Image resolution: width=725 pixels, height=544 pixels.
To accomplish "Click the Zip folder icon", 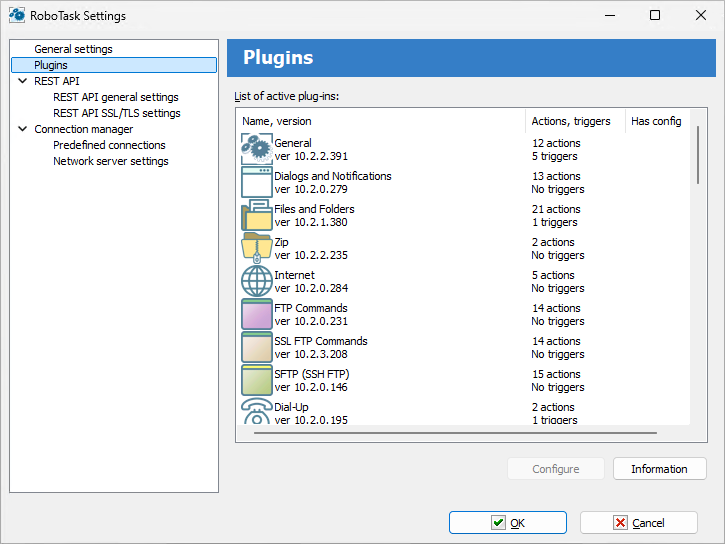I will point(257,248).
